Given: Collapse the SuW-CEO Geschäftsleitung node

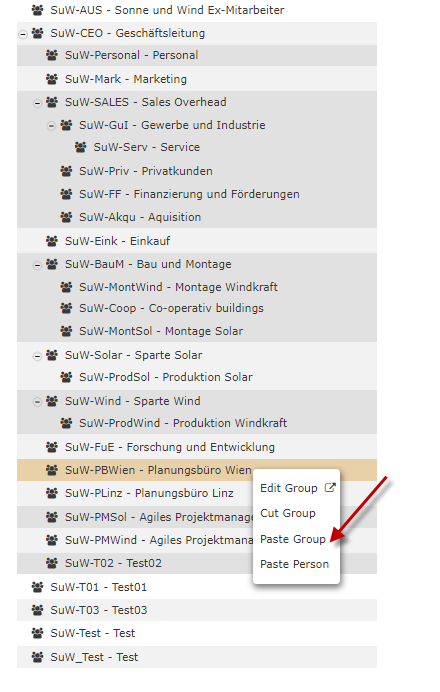Looking at the screenshot, I should tap(23, 34).
